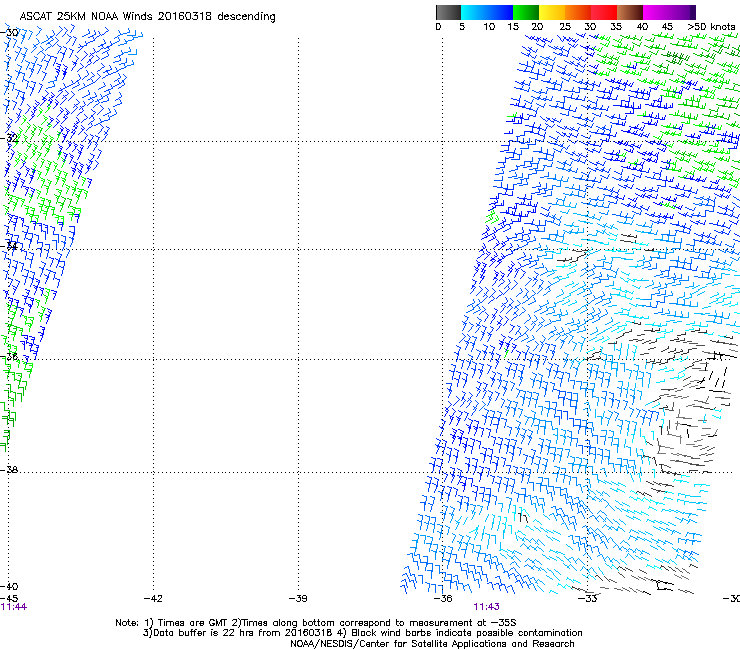The height and width of the screenshot is (650, 740).
Task: Select the brown 35-40 knots legend swatch
Action: pos(630,12)
